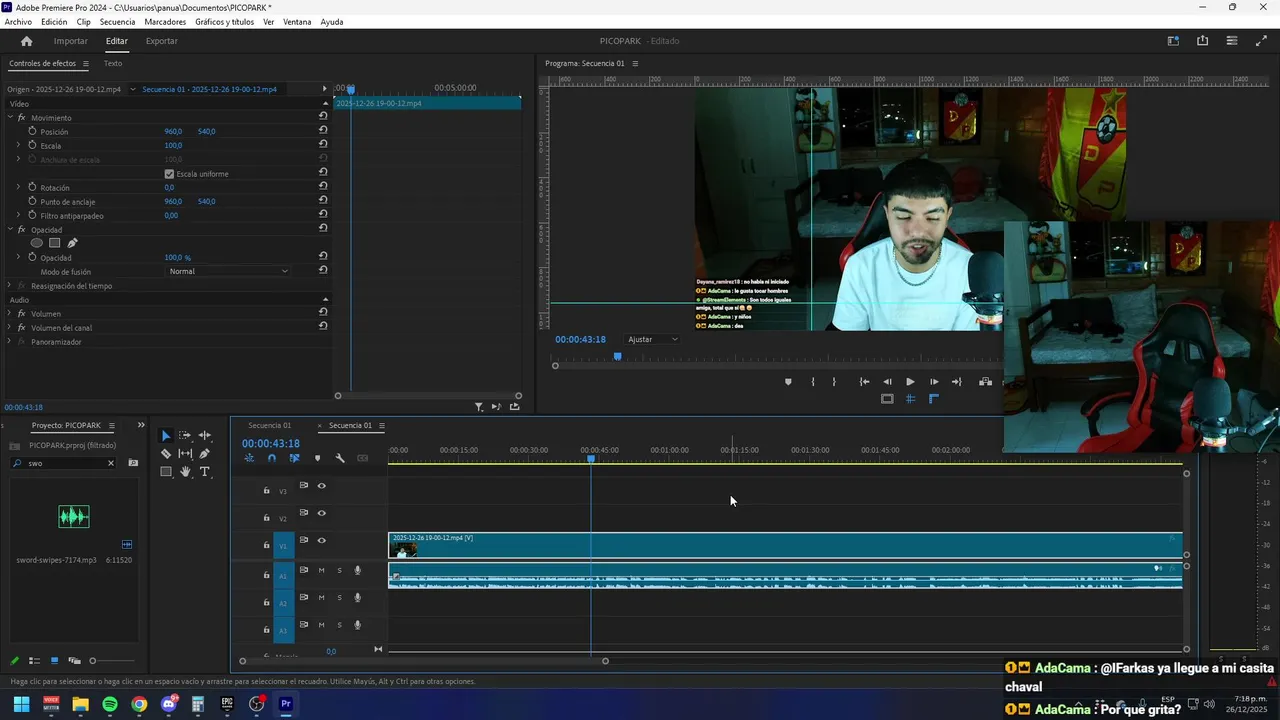The height and width of the screenshot is (720, 1280).
Task: Collapse the Opacidad effect group
Action: [9, 229]
